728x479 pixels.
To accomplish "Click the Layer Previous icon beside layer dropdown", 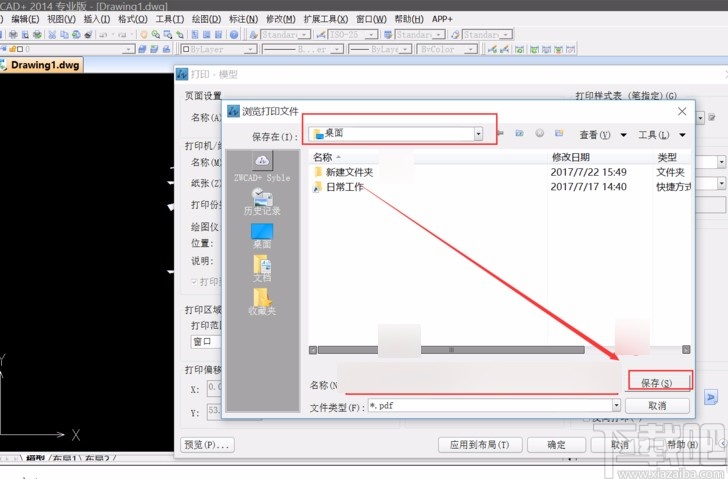I will 154,49.
